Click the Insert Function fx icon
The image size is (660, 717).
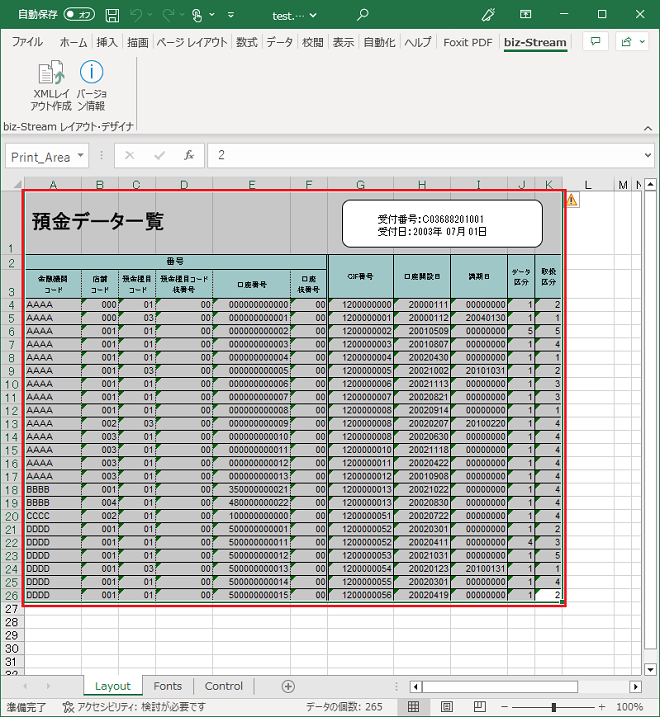[189, 155]
